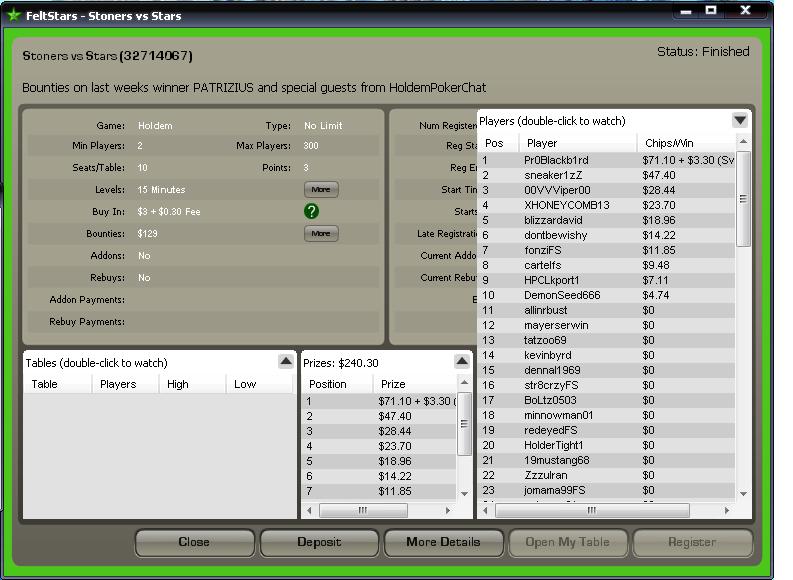Image resolution: width=793 pixels, height=580 pixels.
Task: Select player DemonSeed666 row
Action: coord(607,295)
